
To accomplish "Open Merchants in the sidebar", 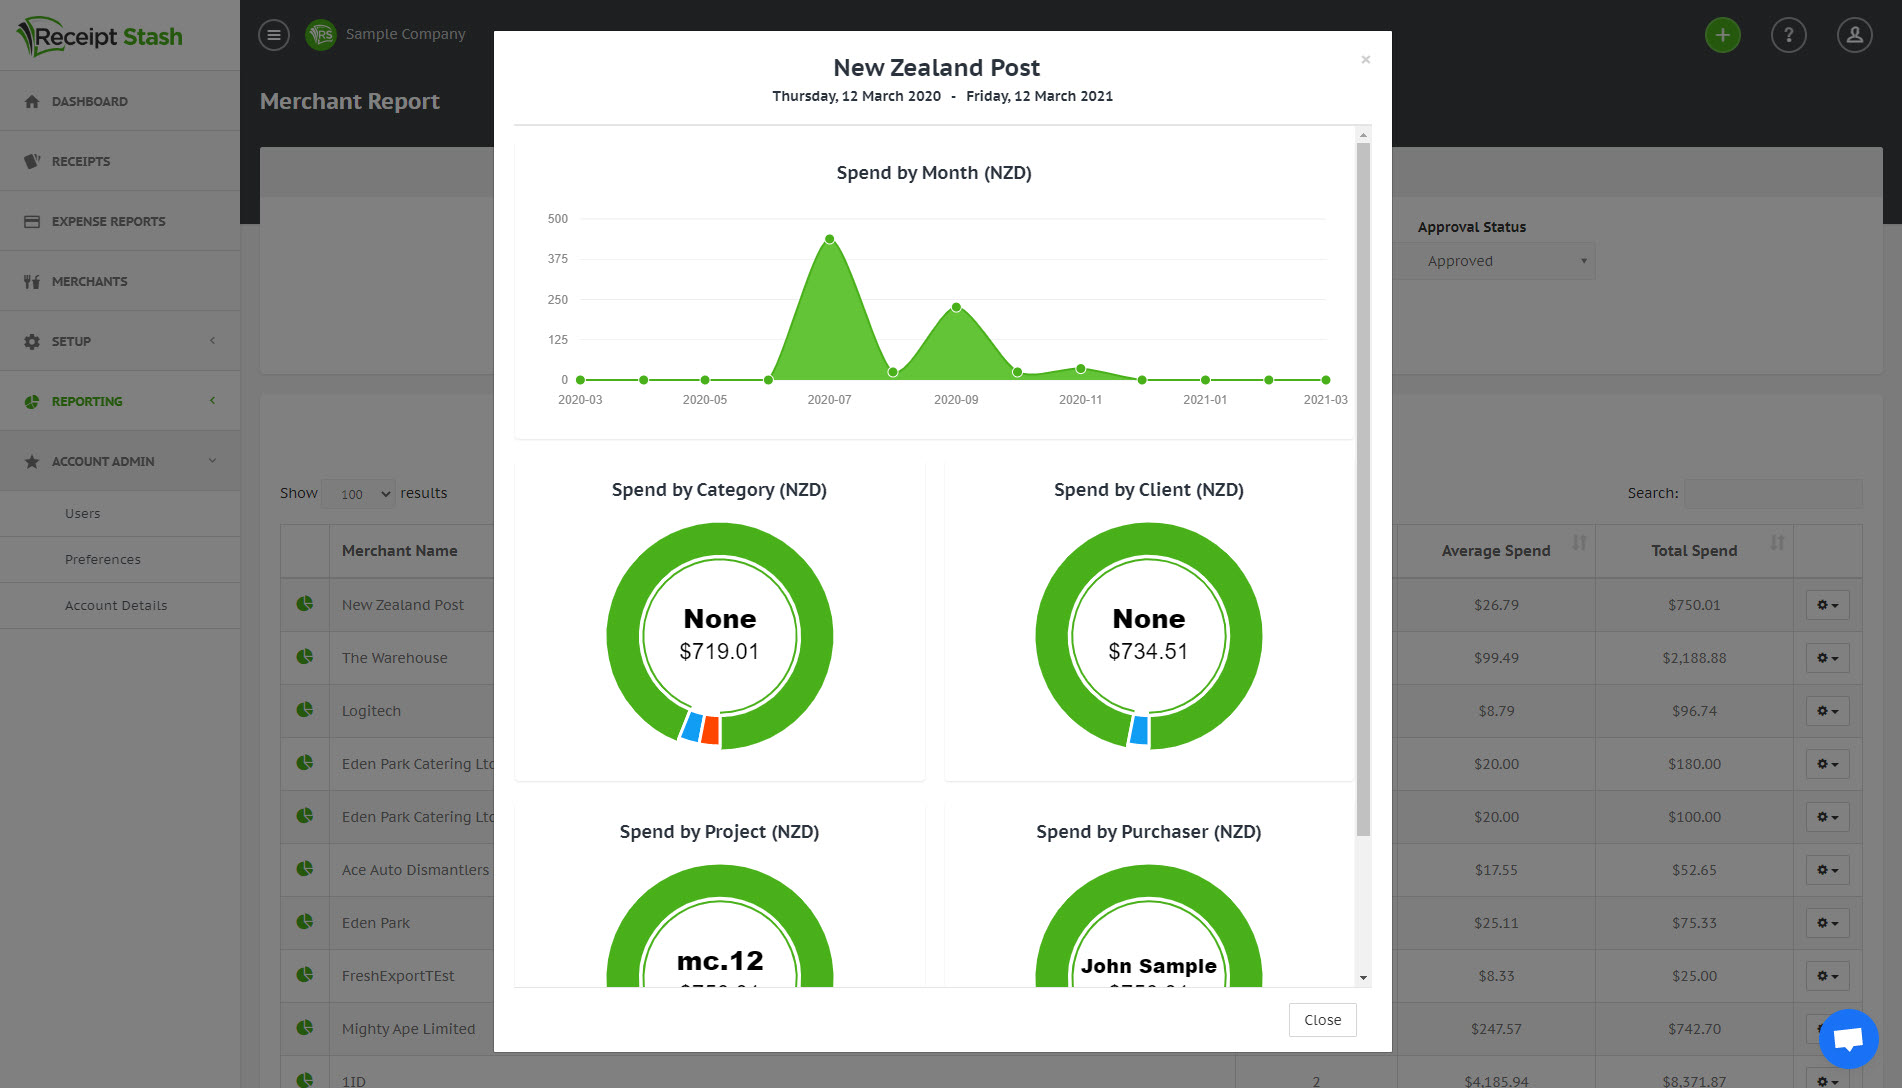I will (120, 281).
